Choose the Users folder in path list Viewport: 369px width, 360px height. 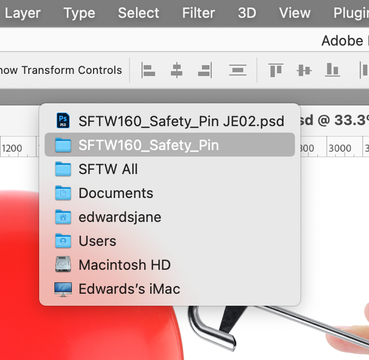click(170, 241)
